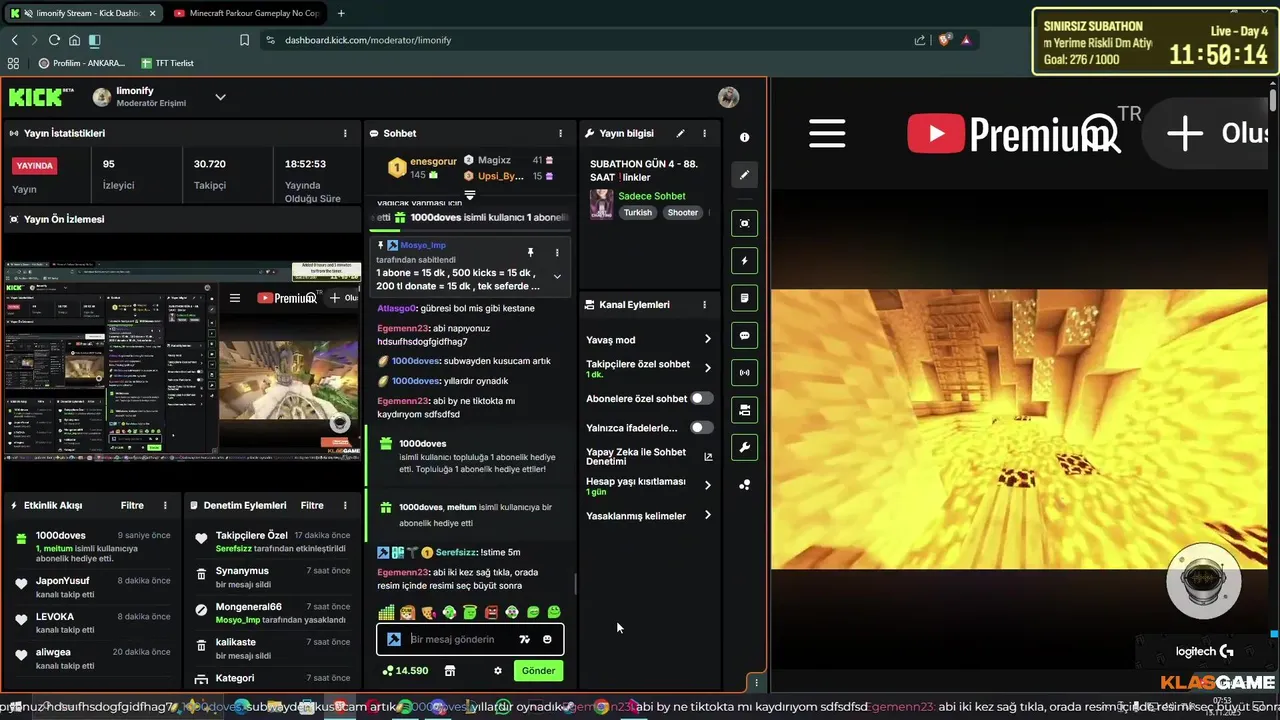
Task: Collapse the chat leaderboard using the handle
Action: [x=469, y=194]
